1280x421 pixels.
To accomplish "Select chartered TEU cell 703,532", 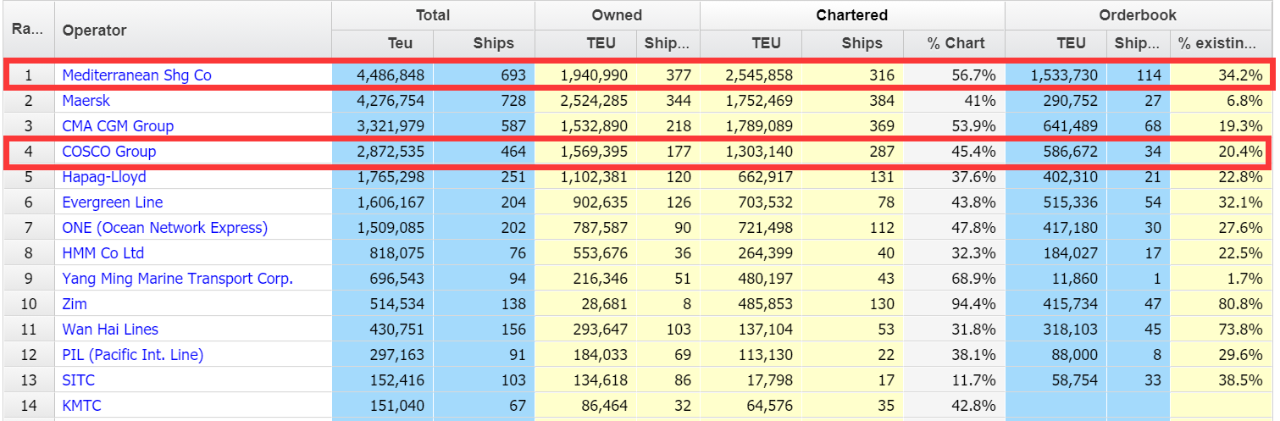I will click(x=751, y=203).
